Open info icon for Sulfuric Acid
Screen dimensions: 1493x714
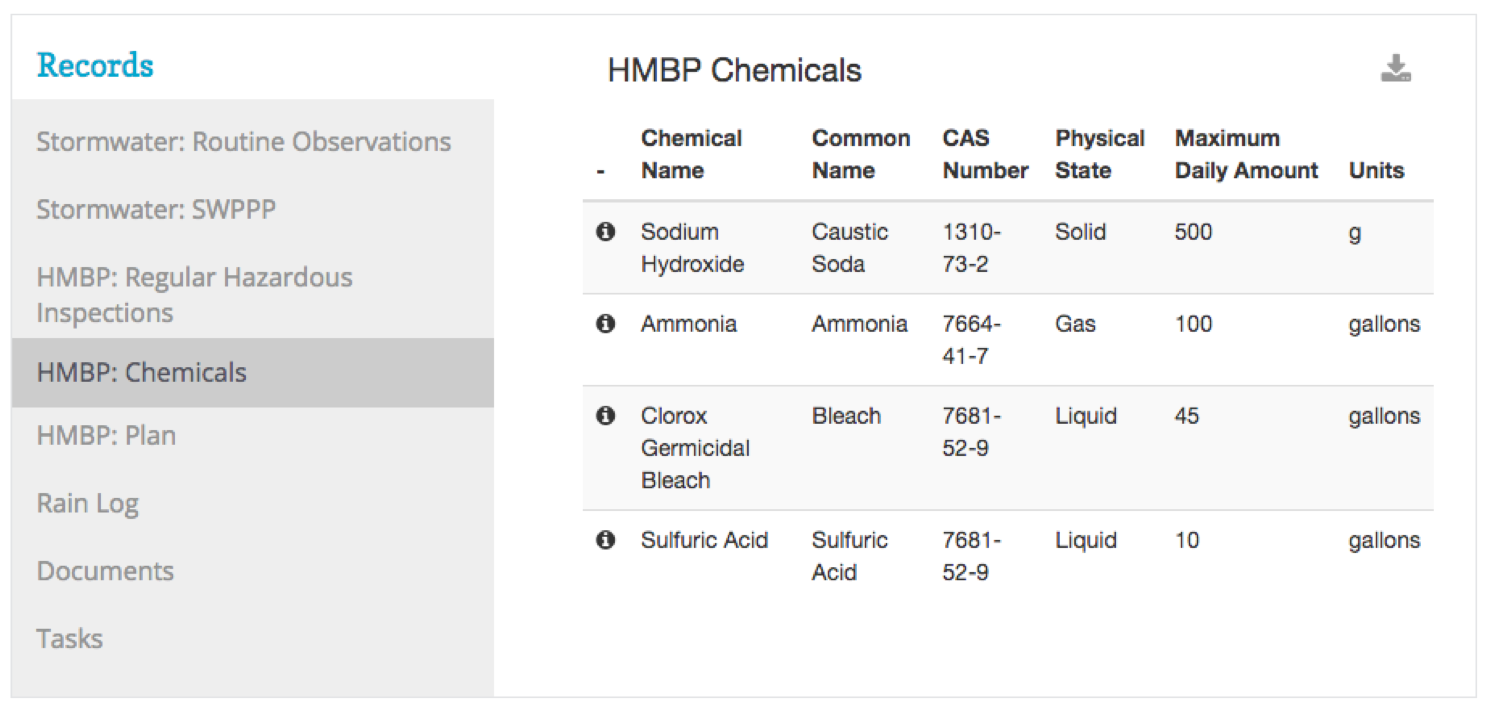(605, 539)
